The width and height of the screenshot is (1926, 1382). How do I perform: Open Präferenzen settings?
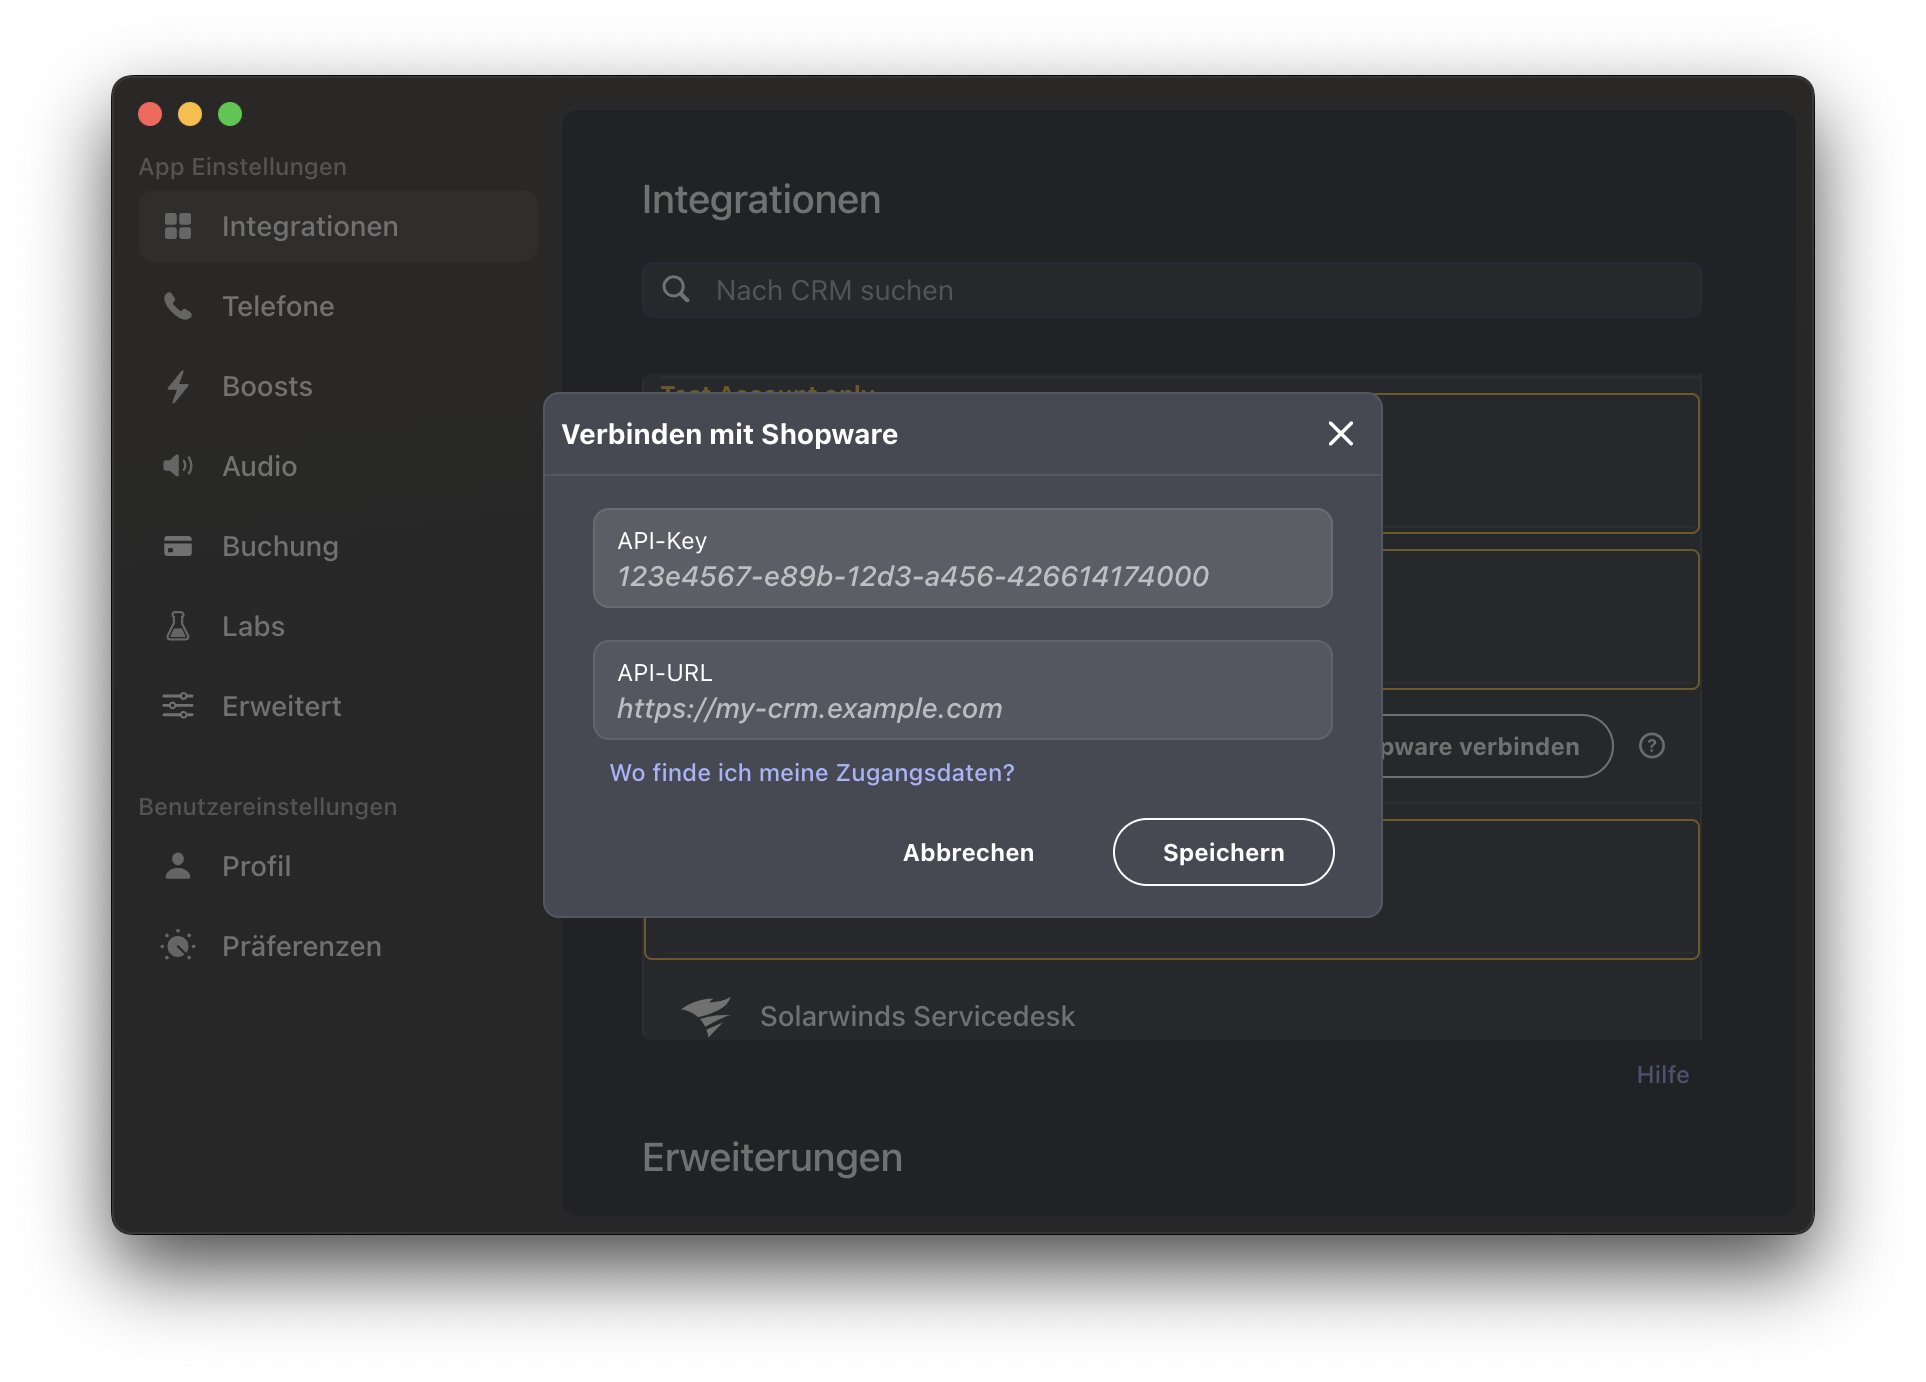click(x=338, y=947)
